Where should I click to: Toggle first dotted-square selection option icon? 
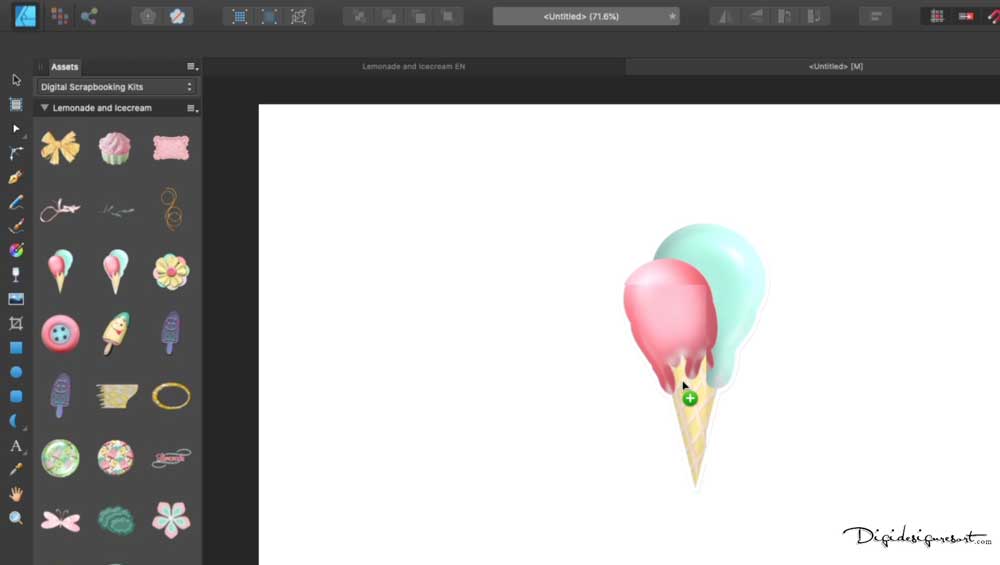(240, 16)
